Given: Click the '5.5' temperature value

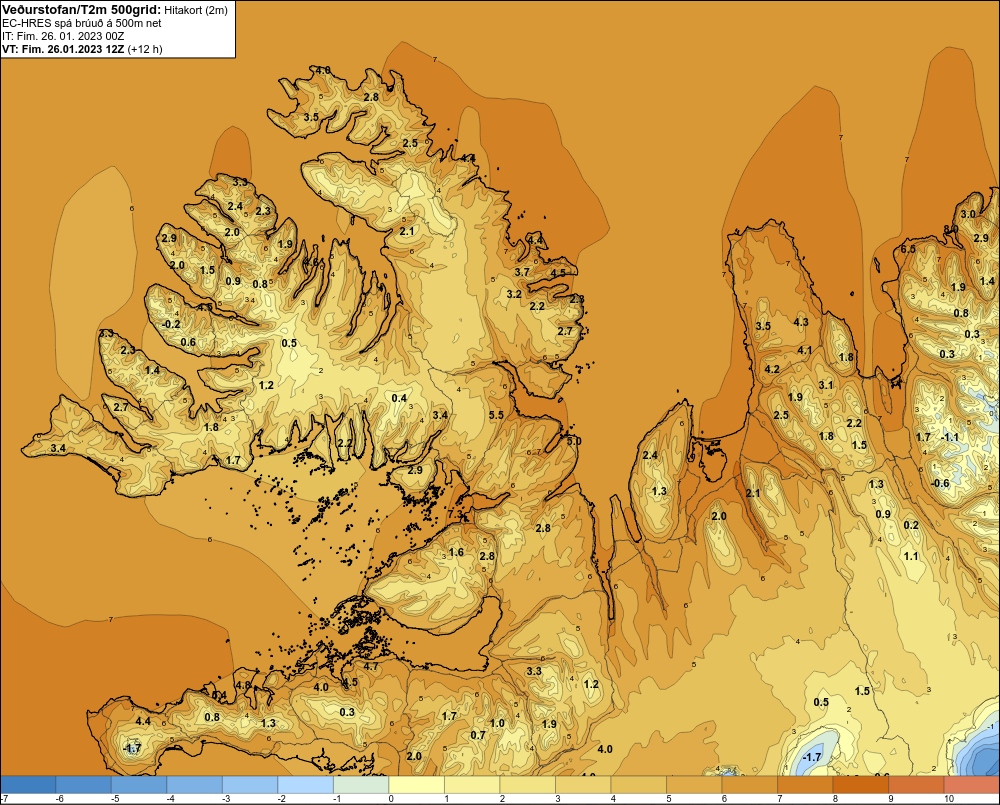Looking at the screenshot, I should pyautogui.click(x=496, y=415).
